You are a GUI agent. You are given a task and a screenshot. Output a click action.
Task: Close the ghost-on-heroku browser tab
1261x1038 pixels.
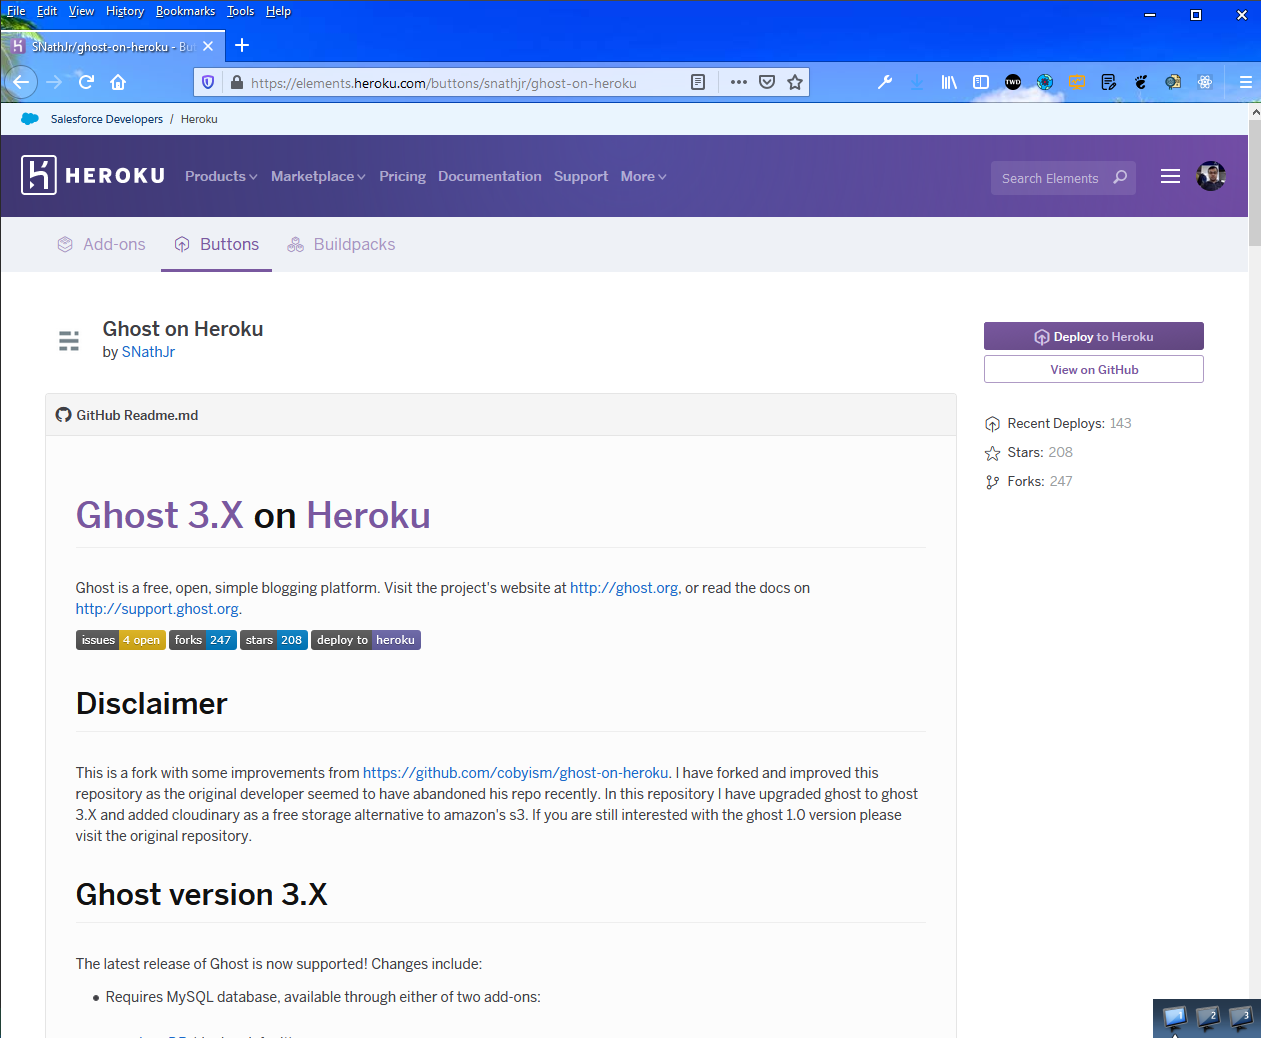tap(208, 46)
